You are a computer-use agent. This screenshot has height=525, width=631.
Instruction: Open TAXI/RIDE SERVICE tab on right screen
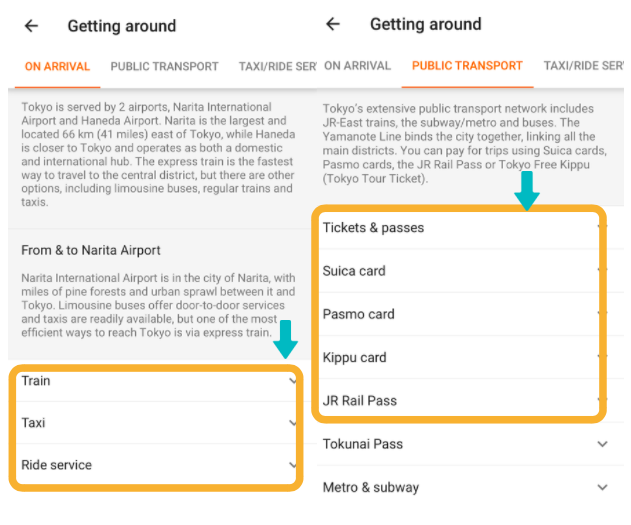tap(583, 66)
